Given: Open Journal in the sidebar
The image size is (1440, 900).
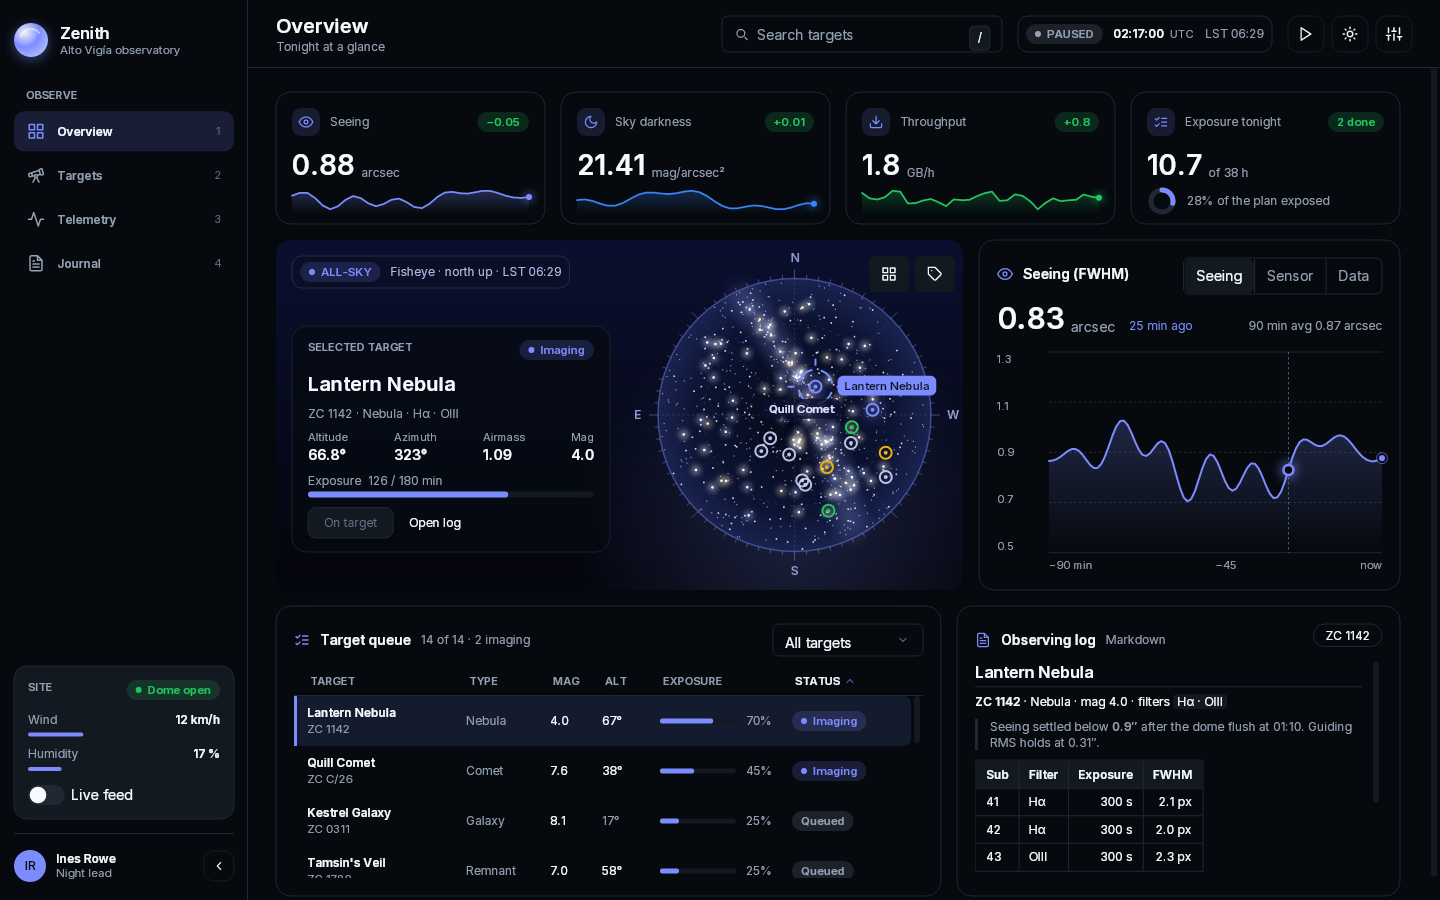Looking at the screenshot, I should pyautogui.click(x=124, y=264).
